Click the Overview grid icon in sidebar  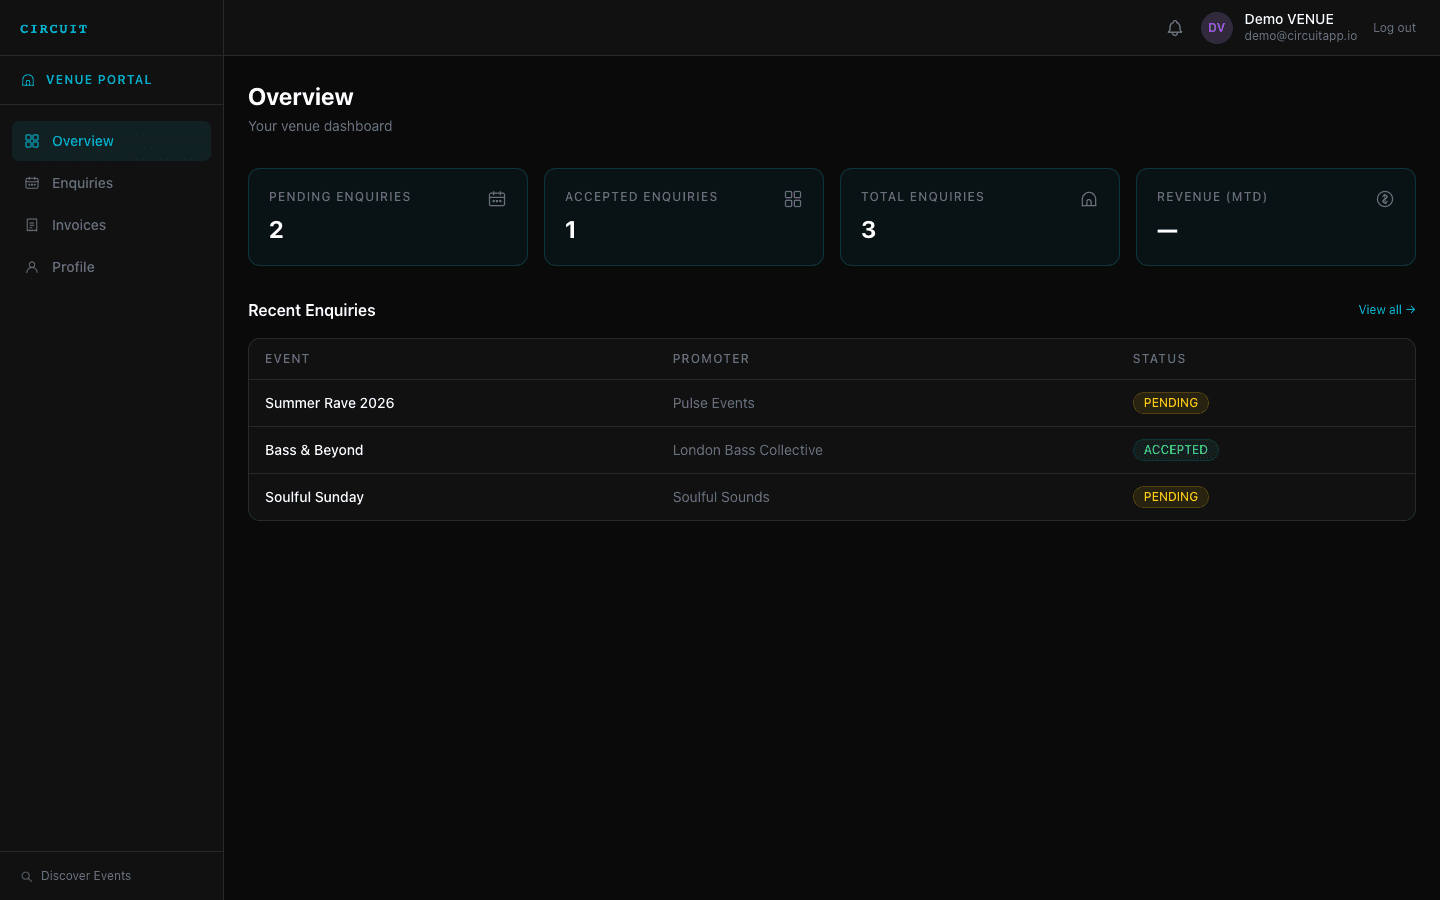tap(32, 141)
